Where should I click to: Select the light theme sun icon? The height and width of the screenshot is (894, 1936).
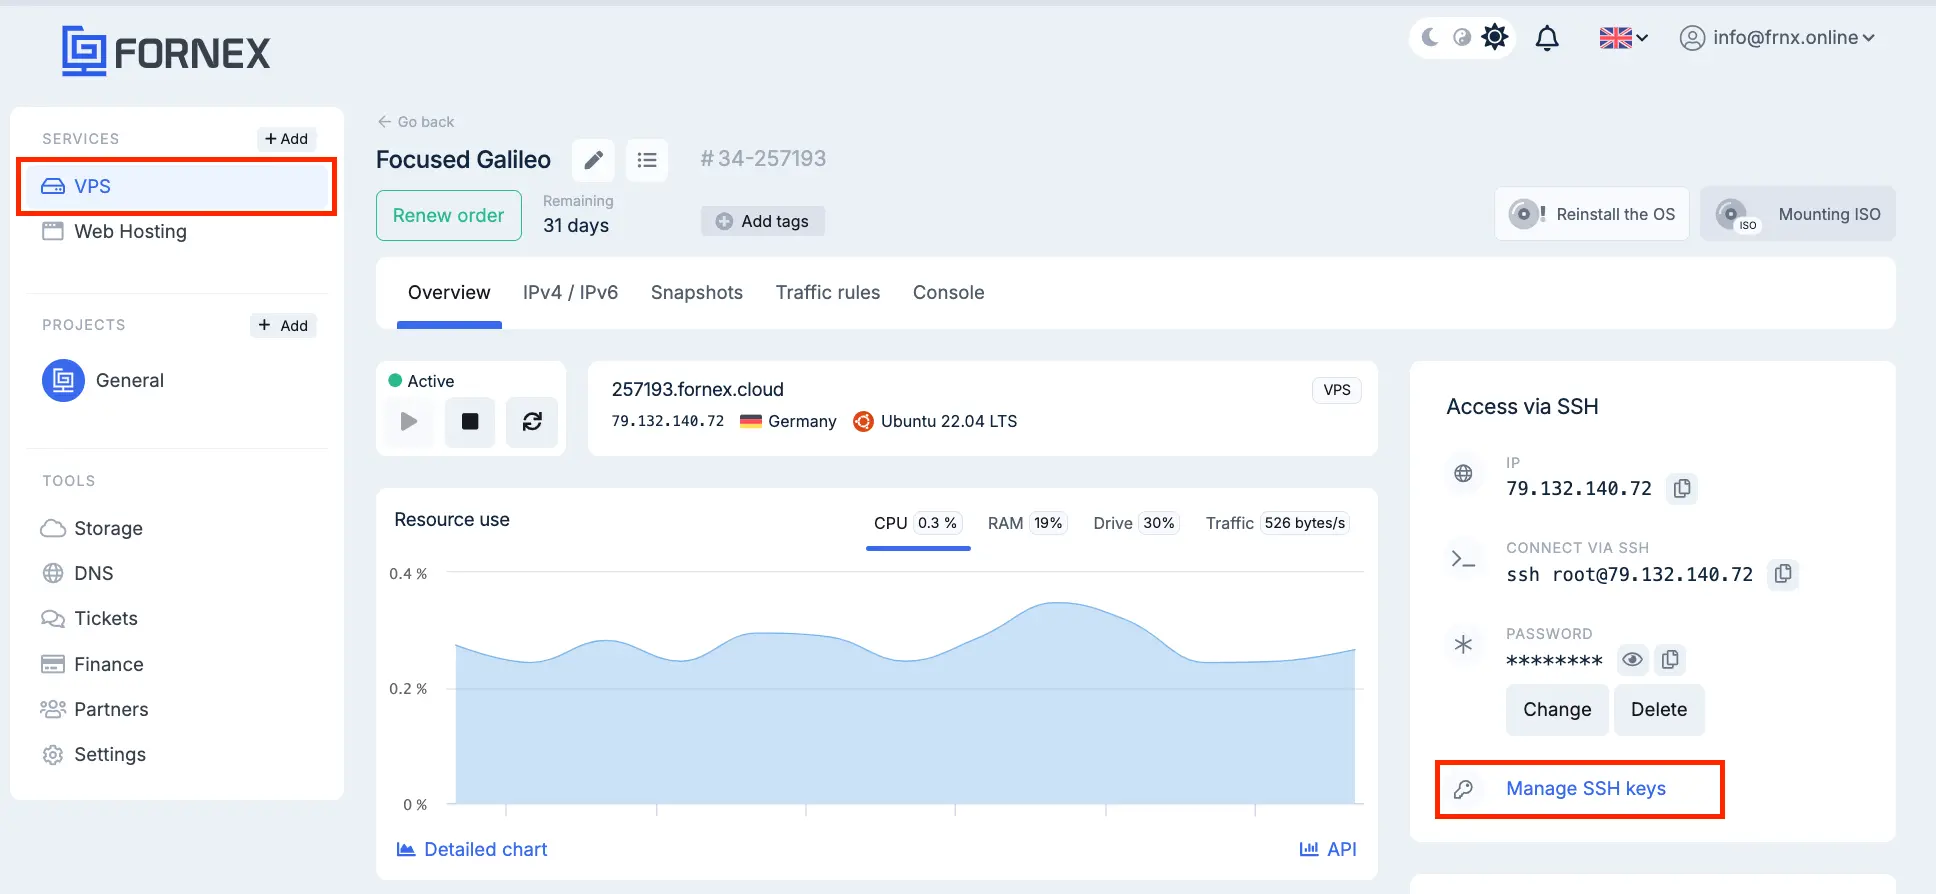[1495, 38]
